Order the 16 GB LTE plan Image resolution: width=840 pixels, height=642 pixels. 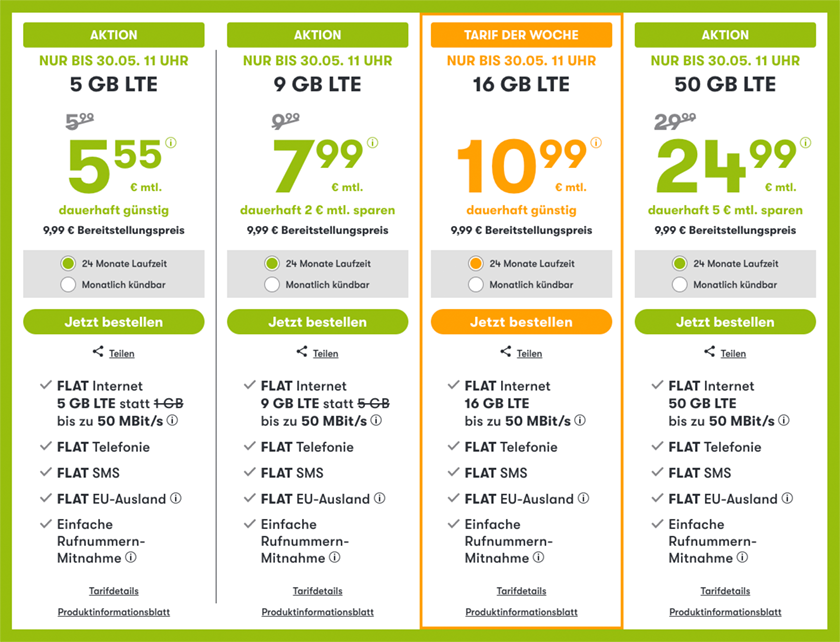pyautogui.click(x=521, y=322)
